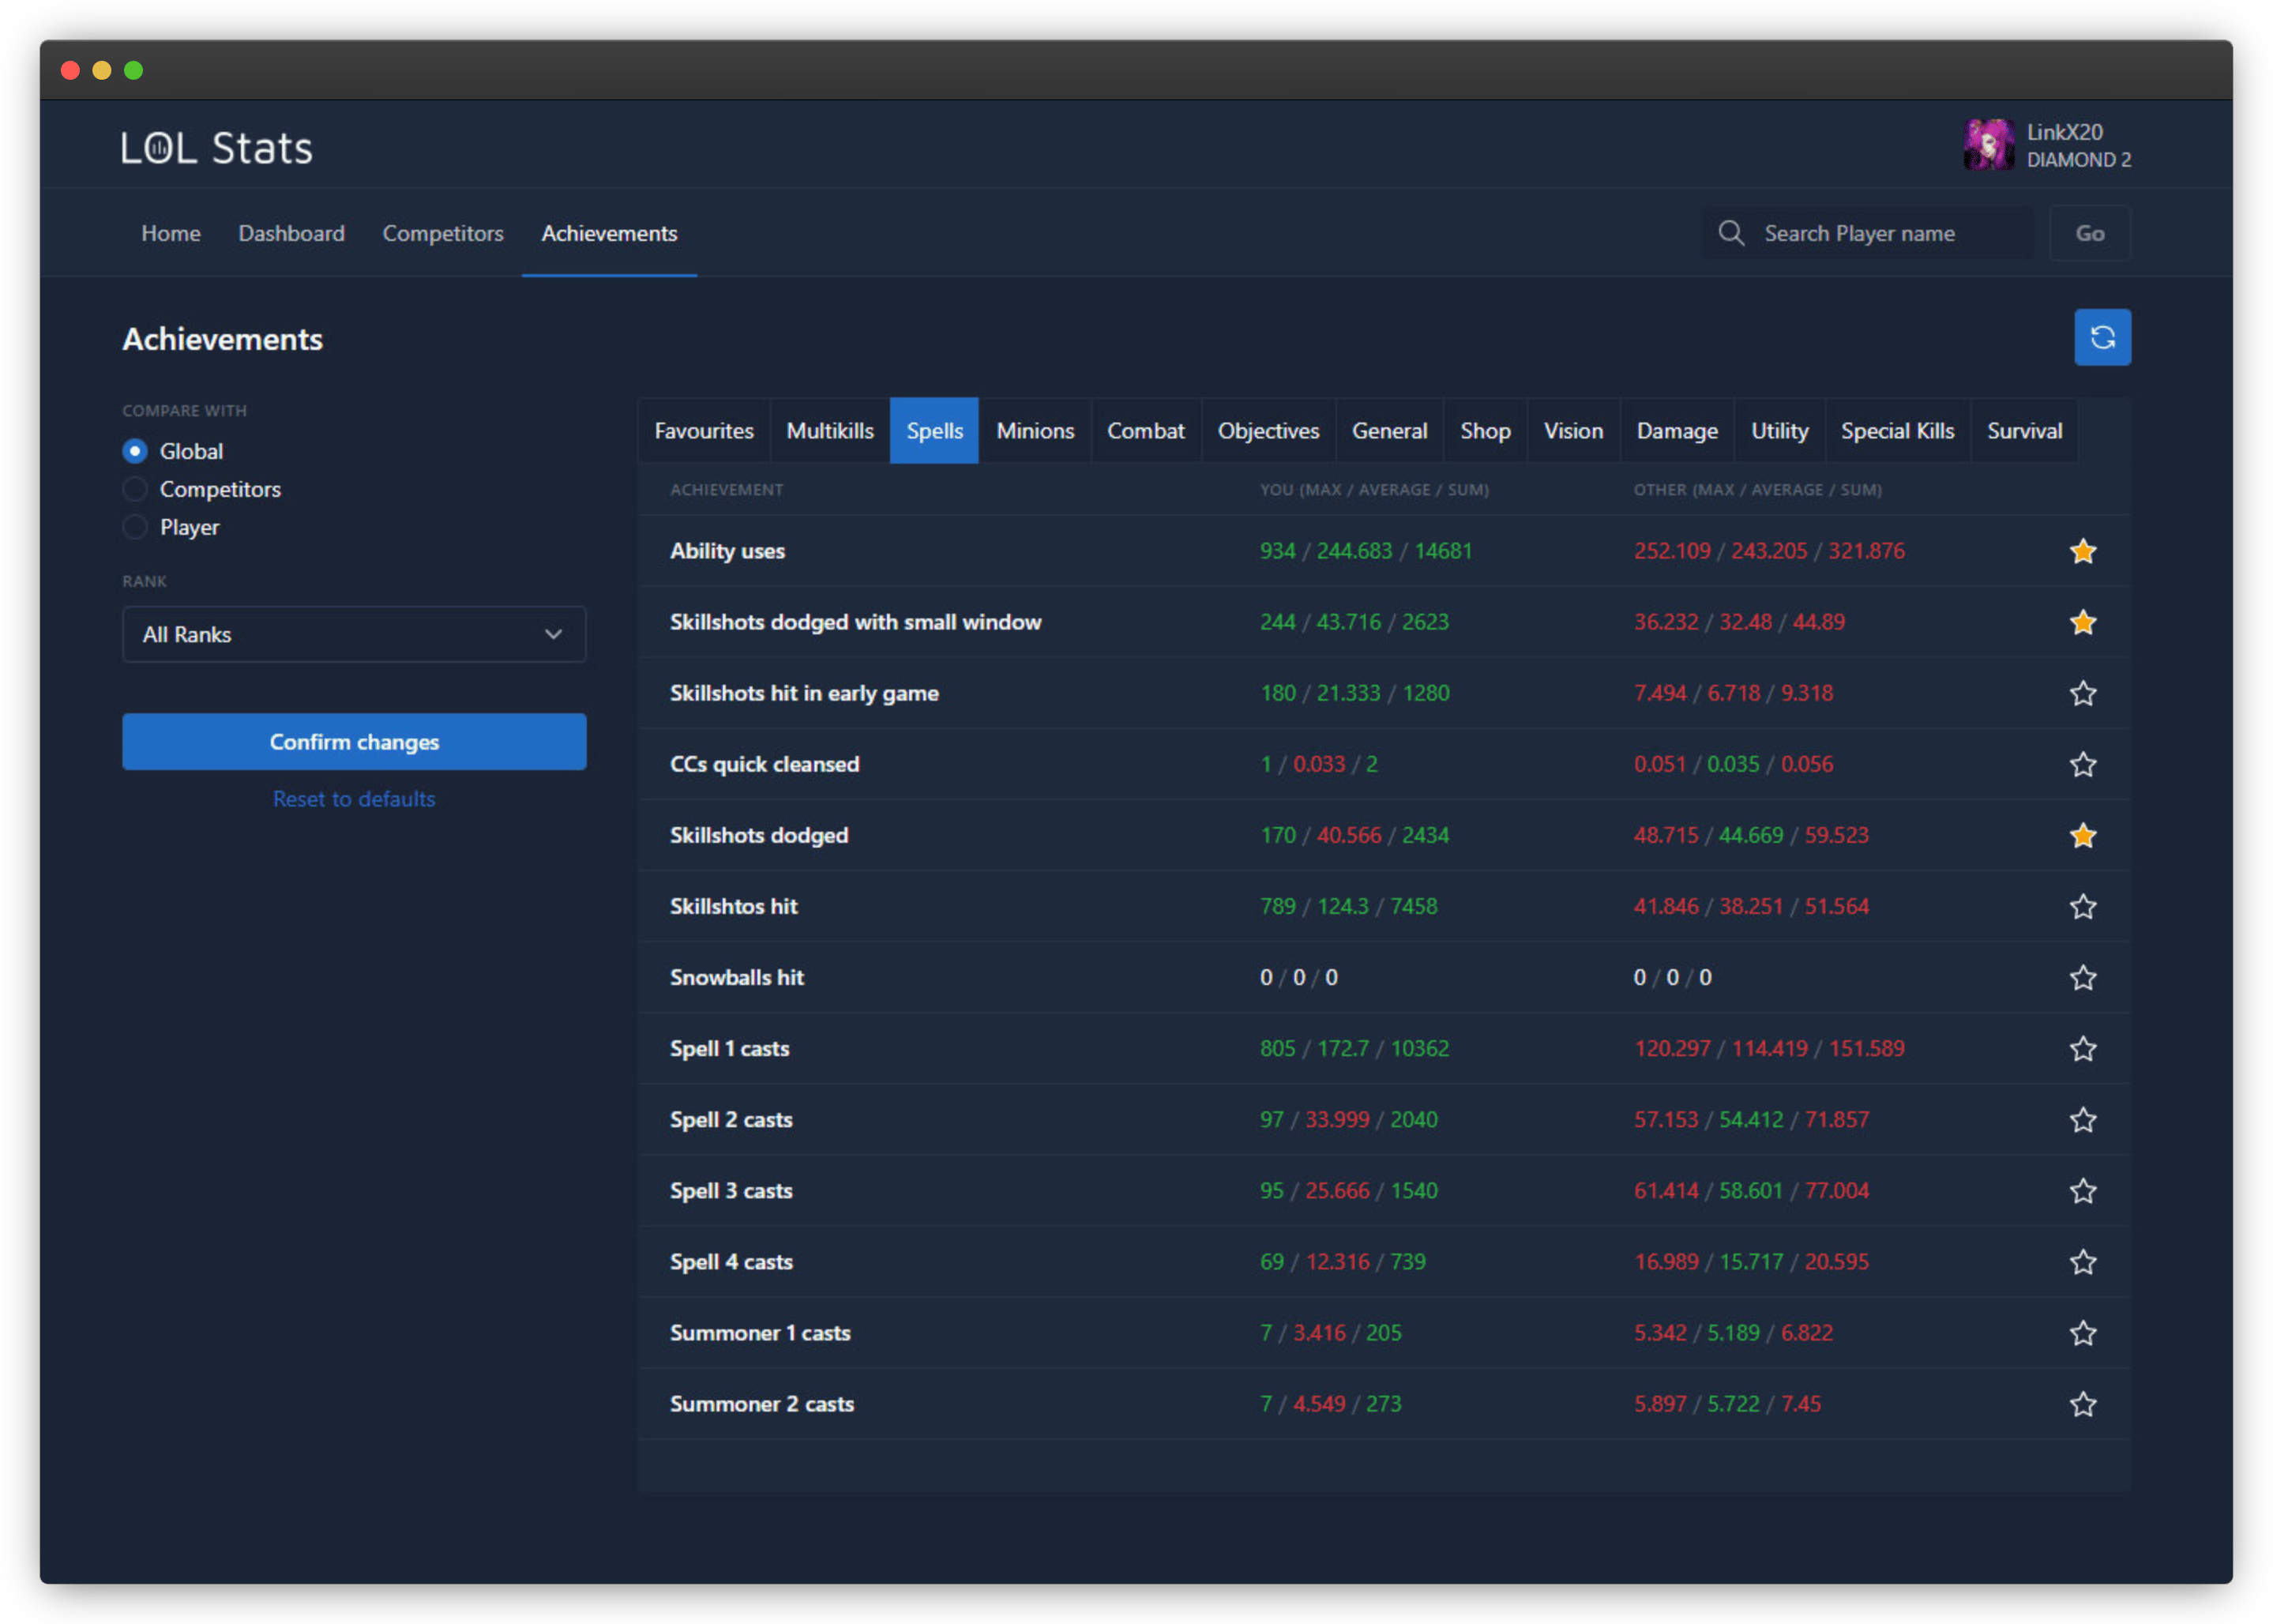
Task: Open the Special Kills tab
Action: [x=1896, y=431]
